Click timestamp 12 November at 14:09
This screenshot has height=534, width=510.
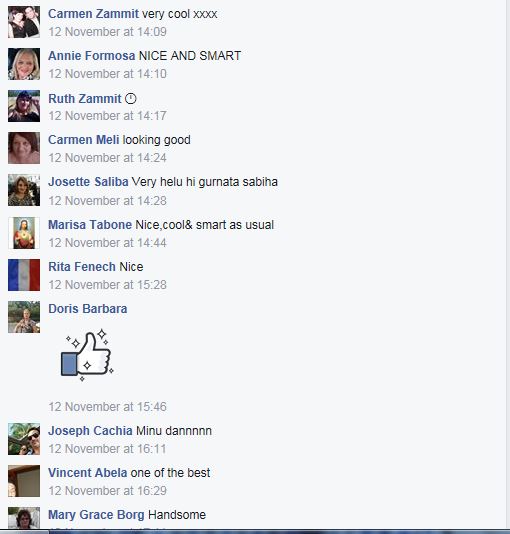tap(107, 32)
